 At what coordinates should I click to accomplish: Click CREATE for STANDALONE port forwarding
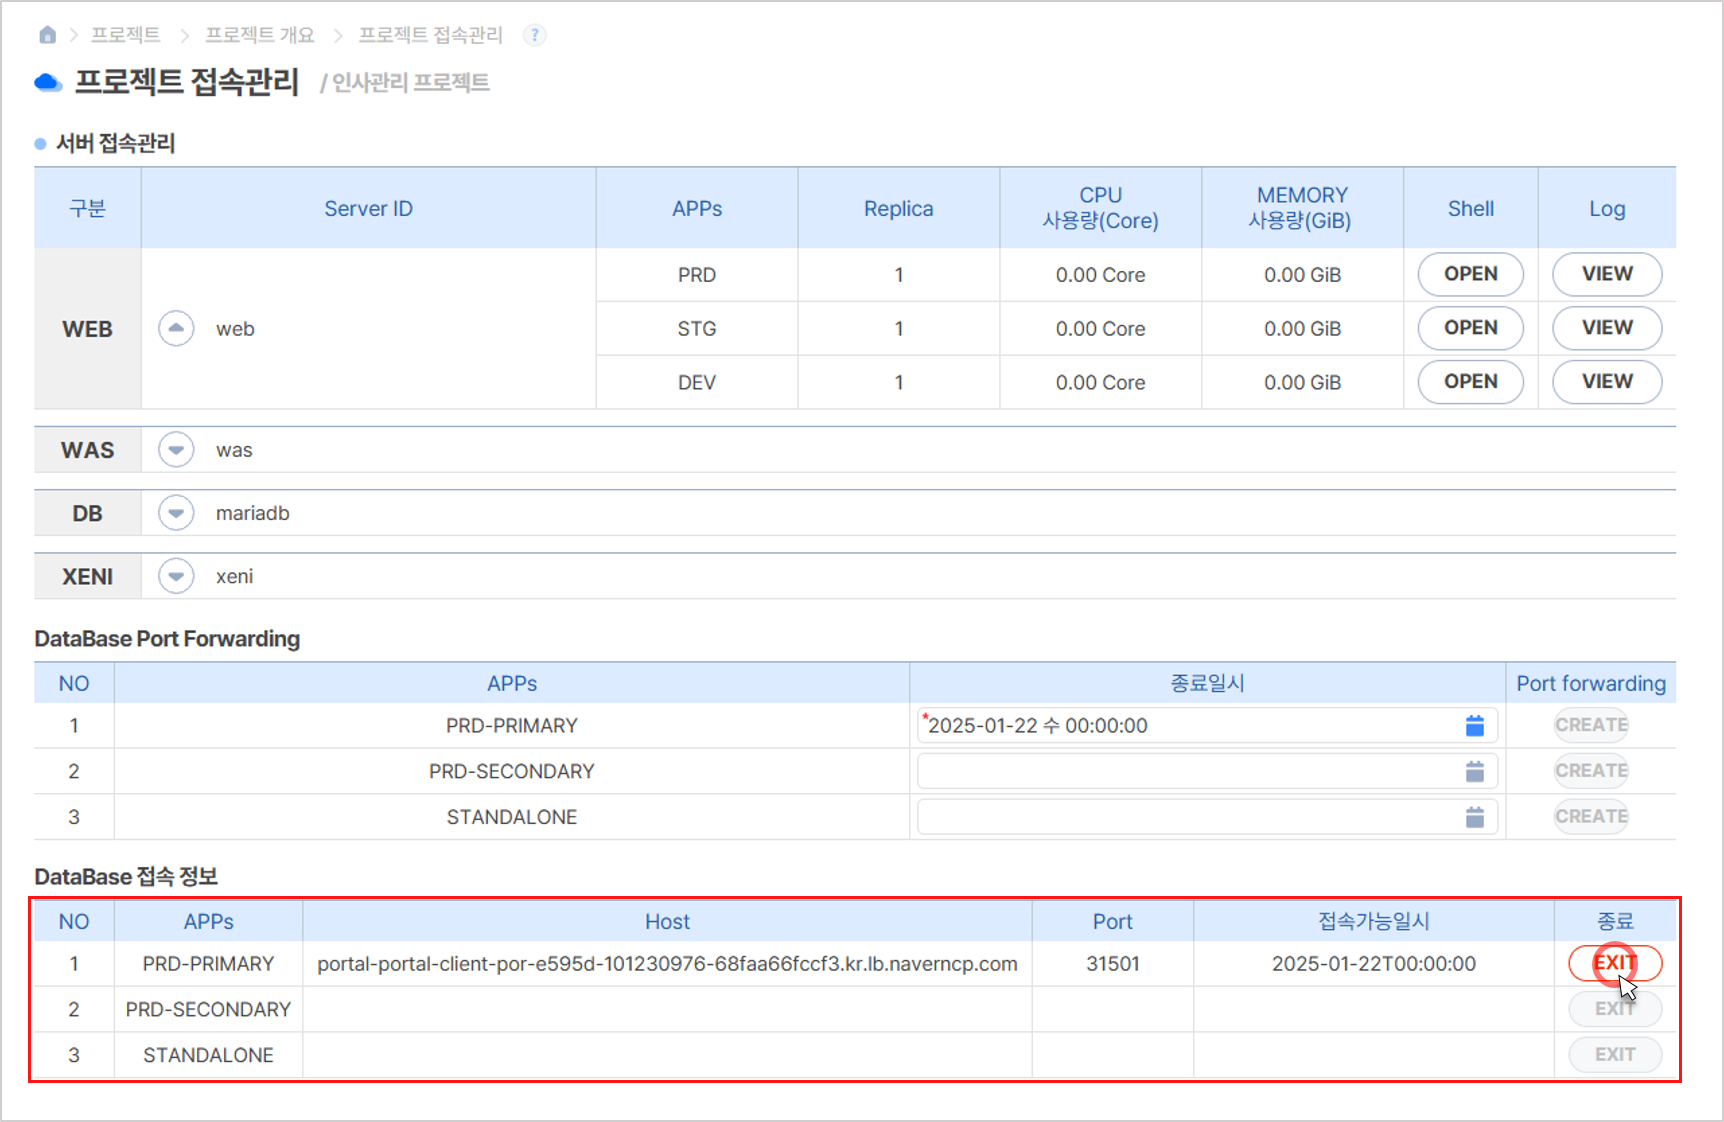(1591, 817)
